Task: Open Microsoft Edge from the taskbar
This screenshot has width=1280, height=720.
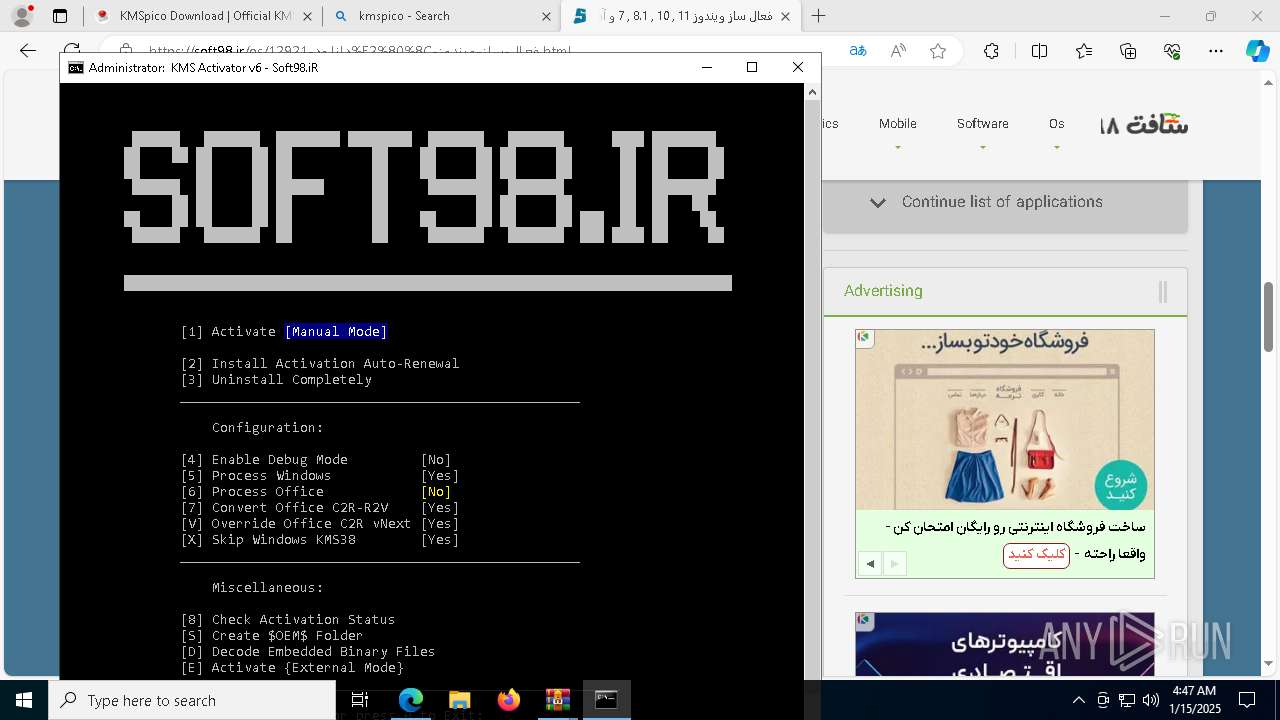Action: (x=411, y=700)
